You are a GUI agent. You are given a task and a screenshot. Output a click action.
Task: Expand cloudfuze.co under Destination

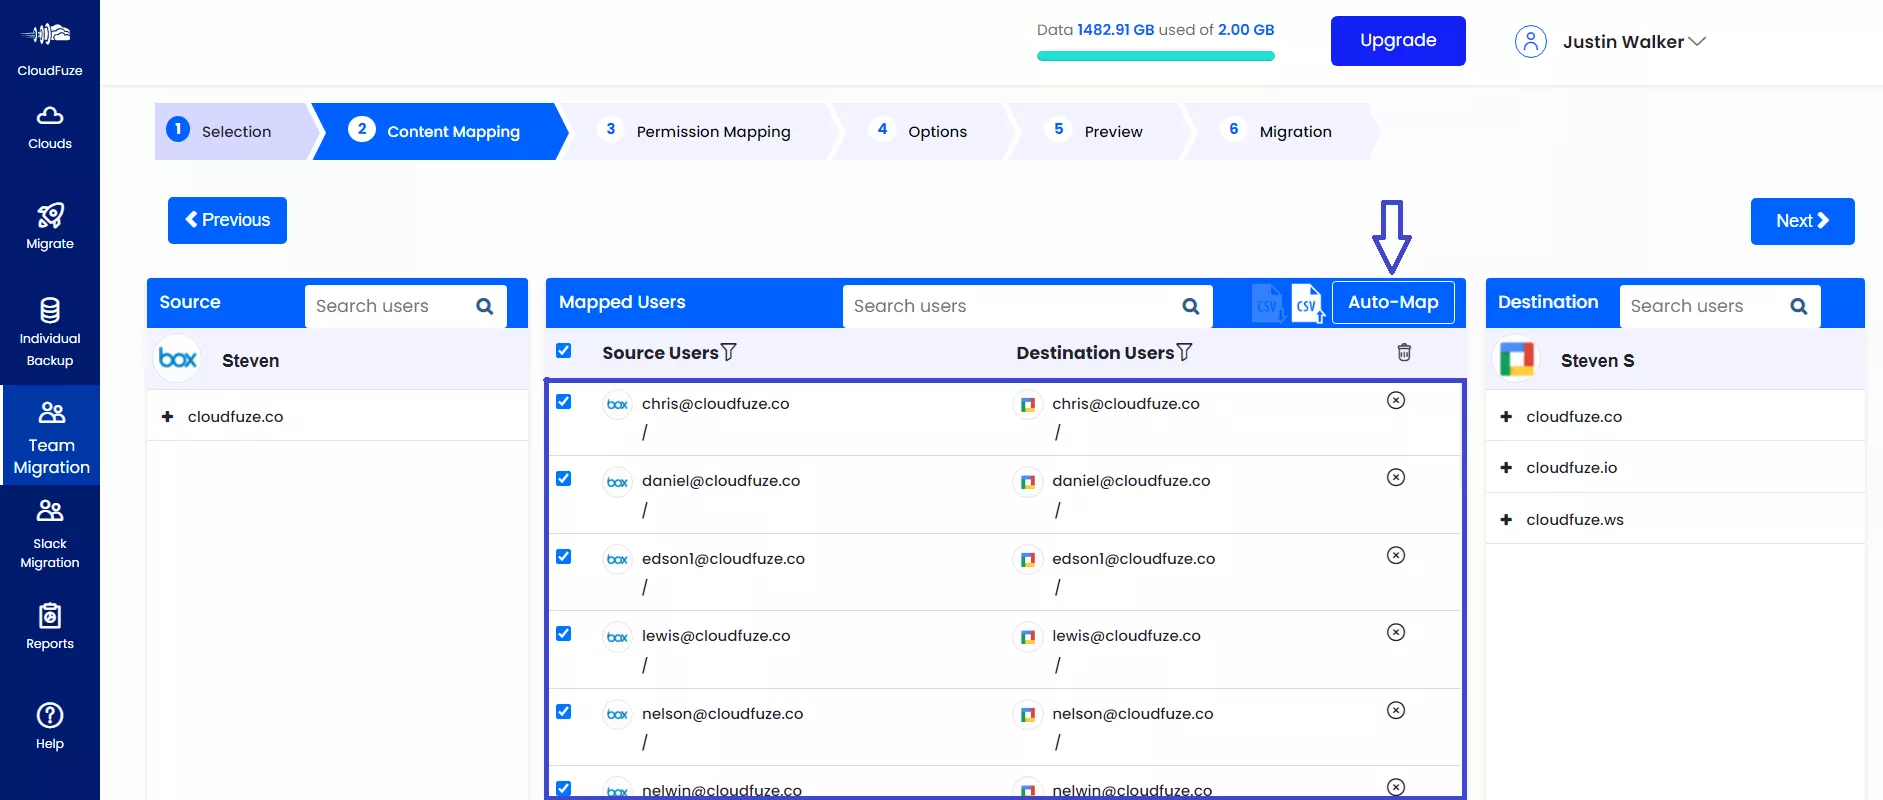[1506, 416]
